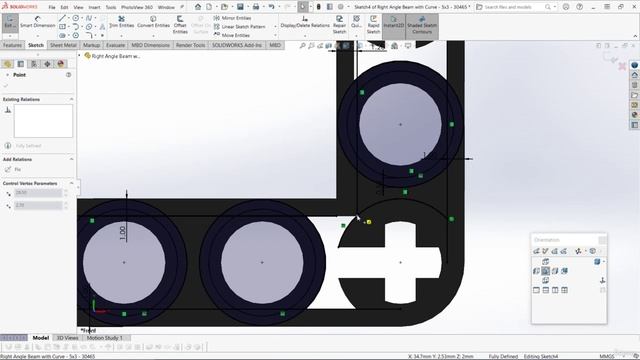Screen dimensions: 640x360
Task: Click the Save icon
Action: [x=240, y=7]
